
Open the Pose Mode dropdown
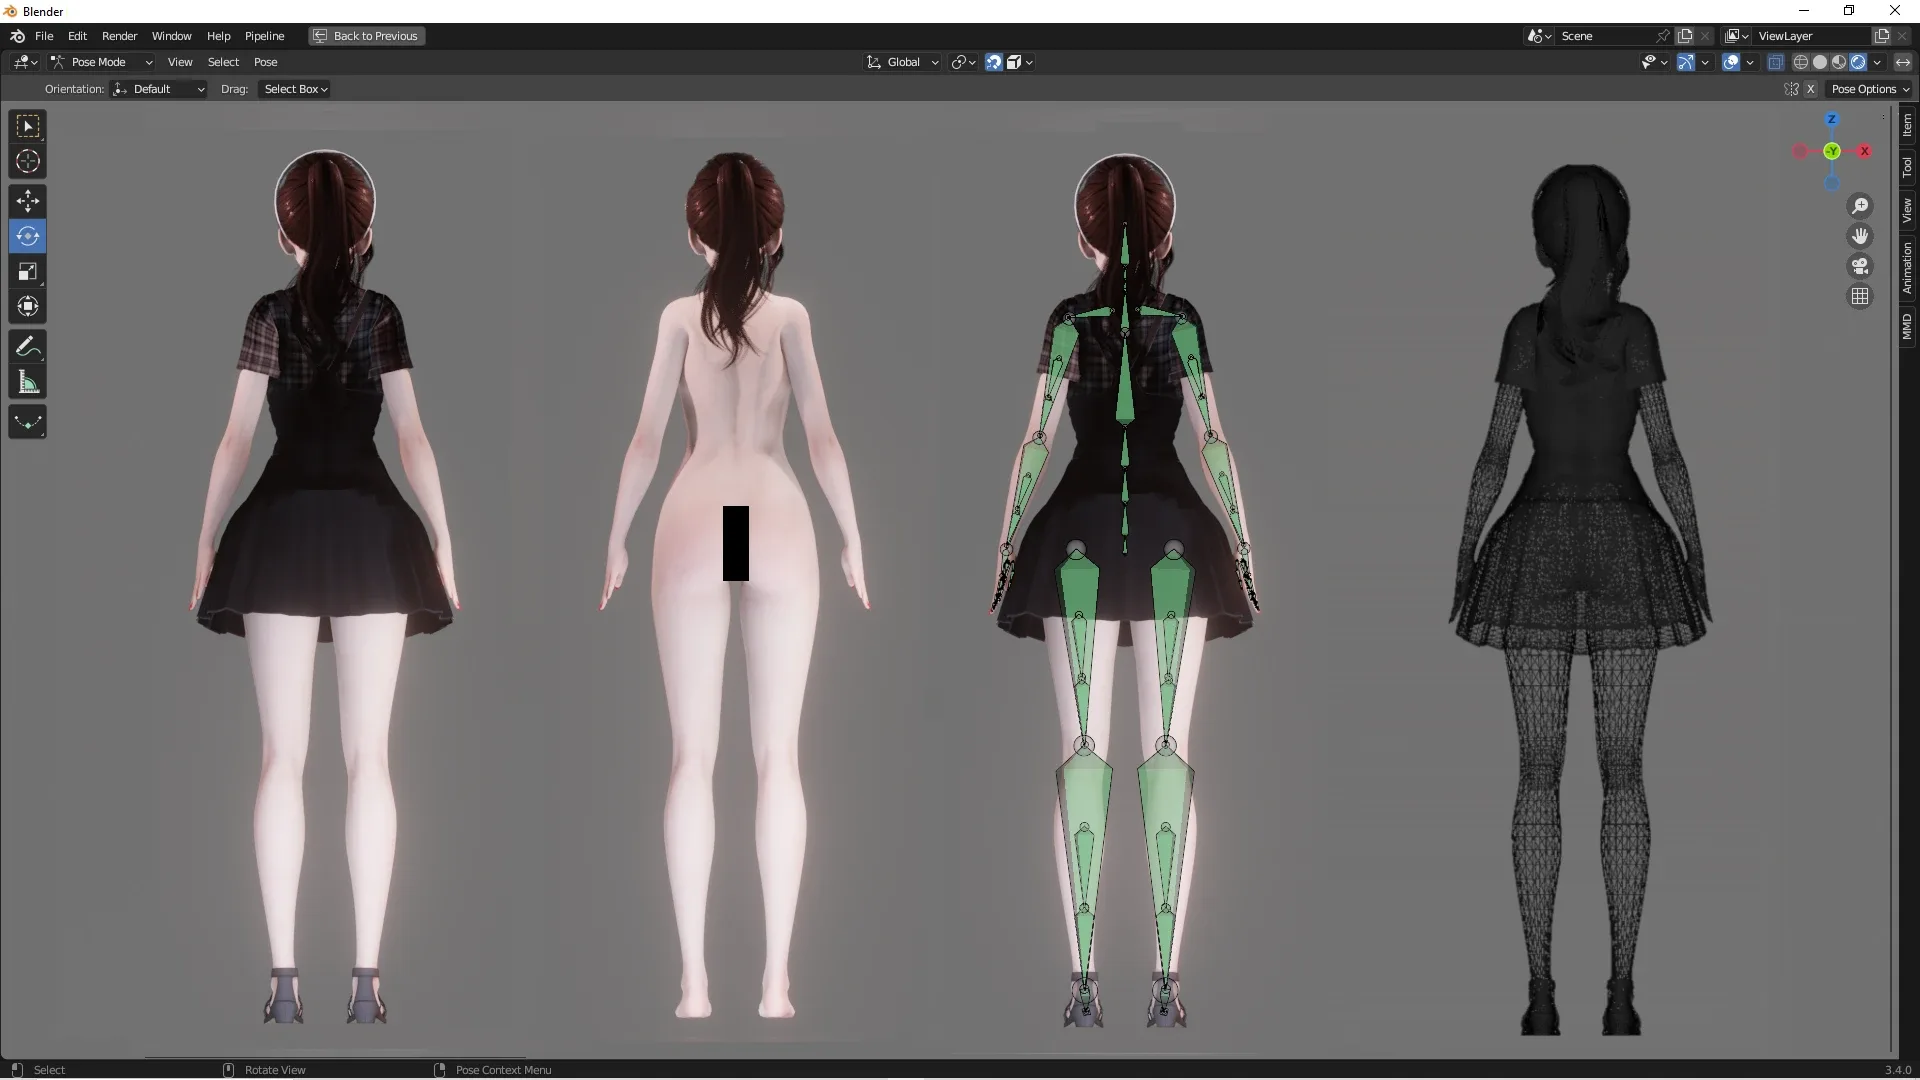coord(101,62)
